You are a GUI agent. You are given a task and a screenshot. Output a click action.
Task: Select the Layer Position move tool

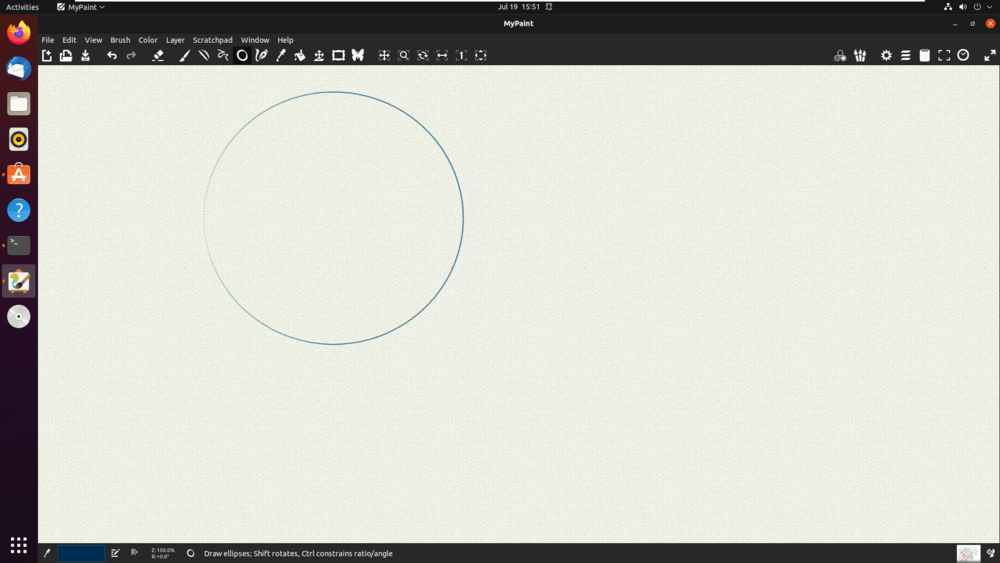(x=319, y=55)
